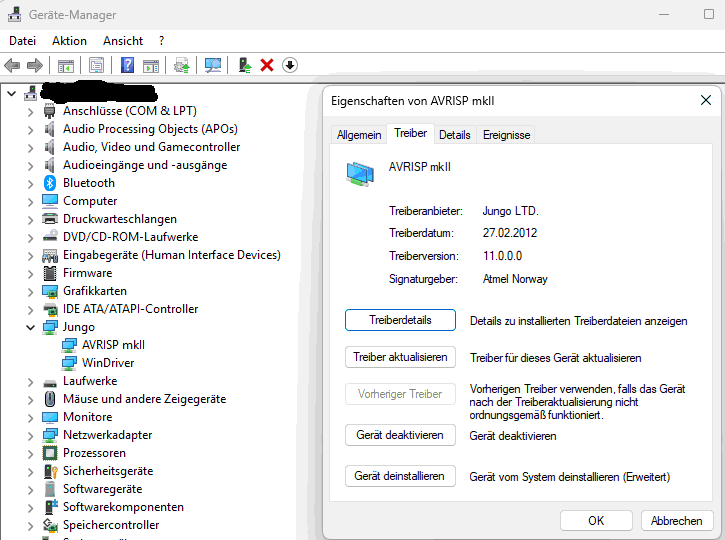Click Gerät deaktivieren button

pos(400,435)
